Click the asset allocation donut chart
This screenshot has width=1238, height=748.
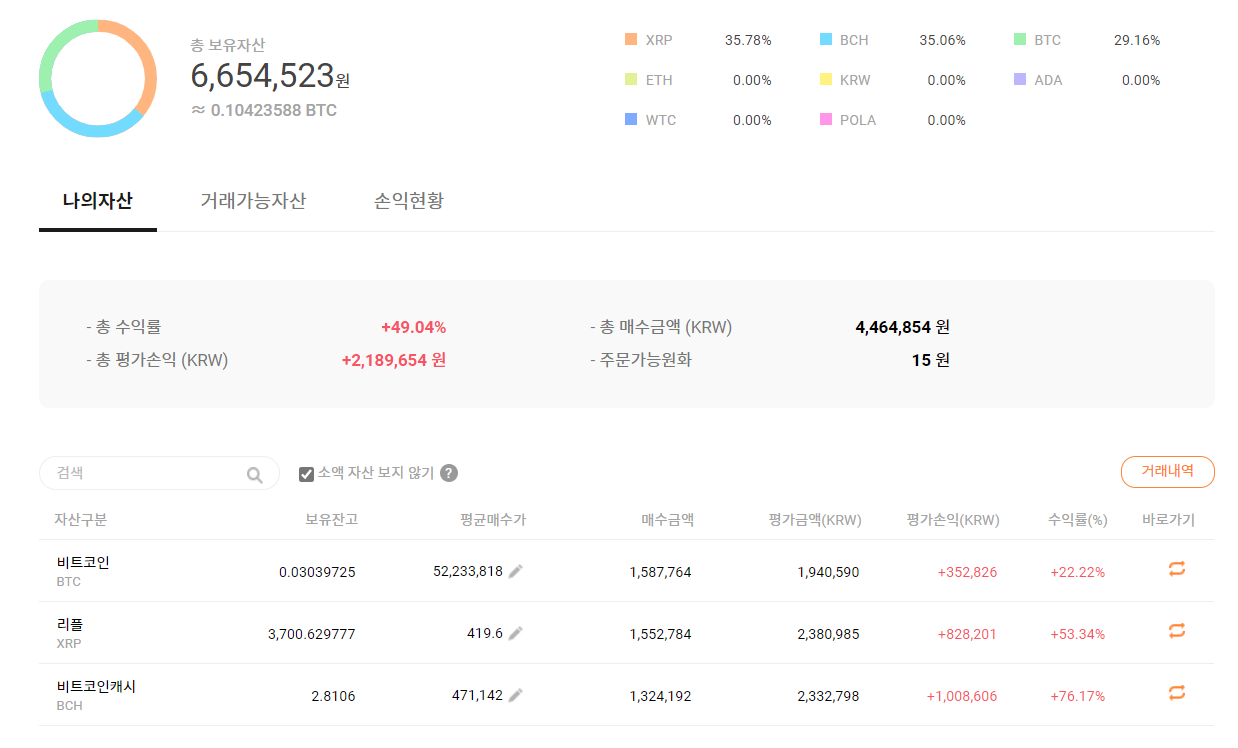click(98, 78)
